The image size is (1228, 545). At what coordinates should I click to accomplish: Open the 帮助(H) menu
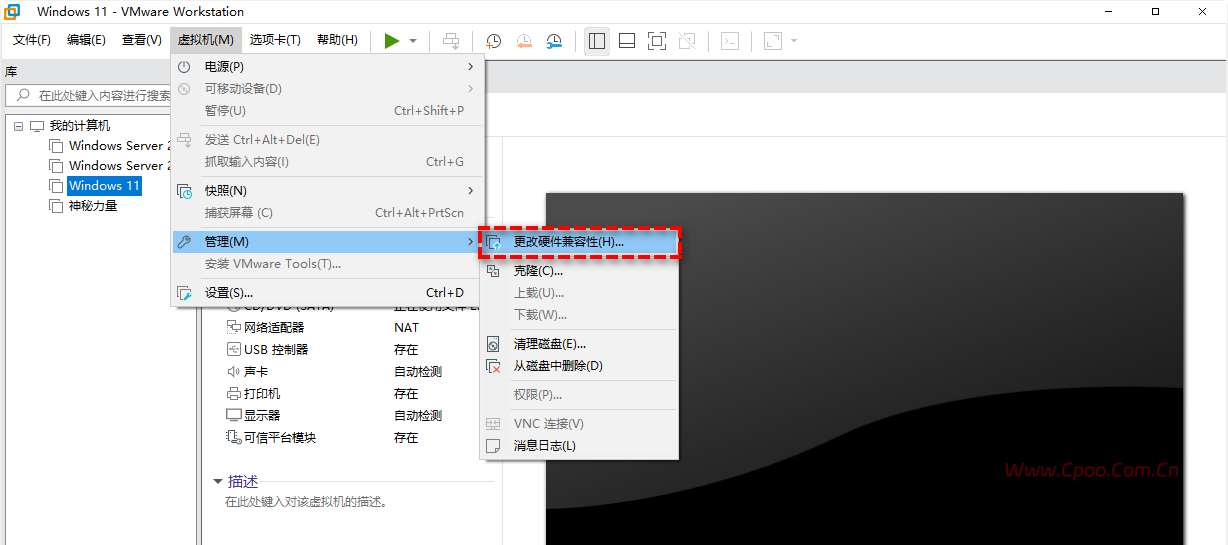(x=337, y=40)
